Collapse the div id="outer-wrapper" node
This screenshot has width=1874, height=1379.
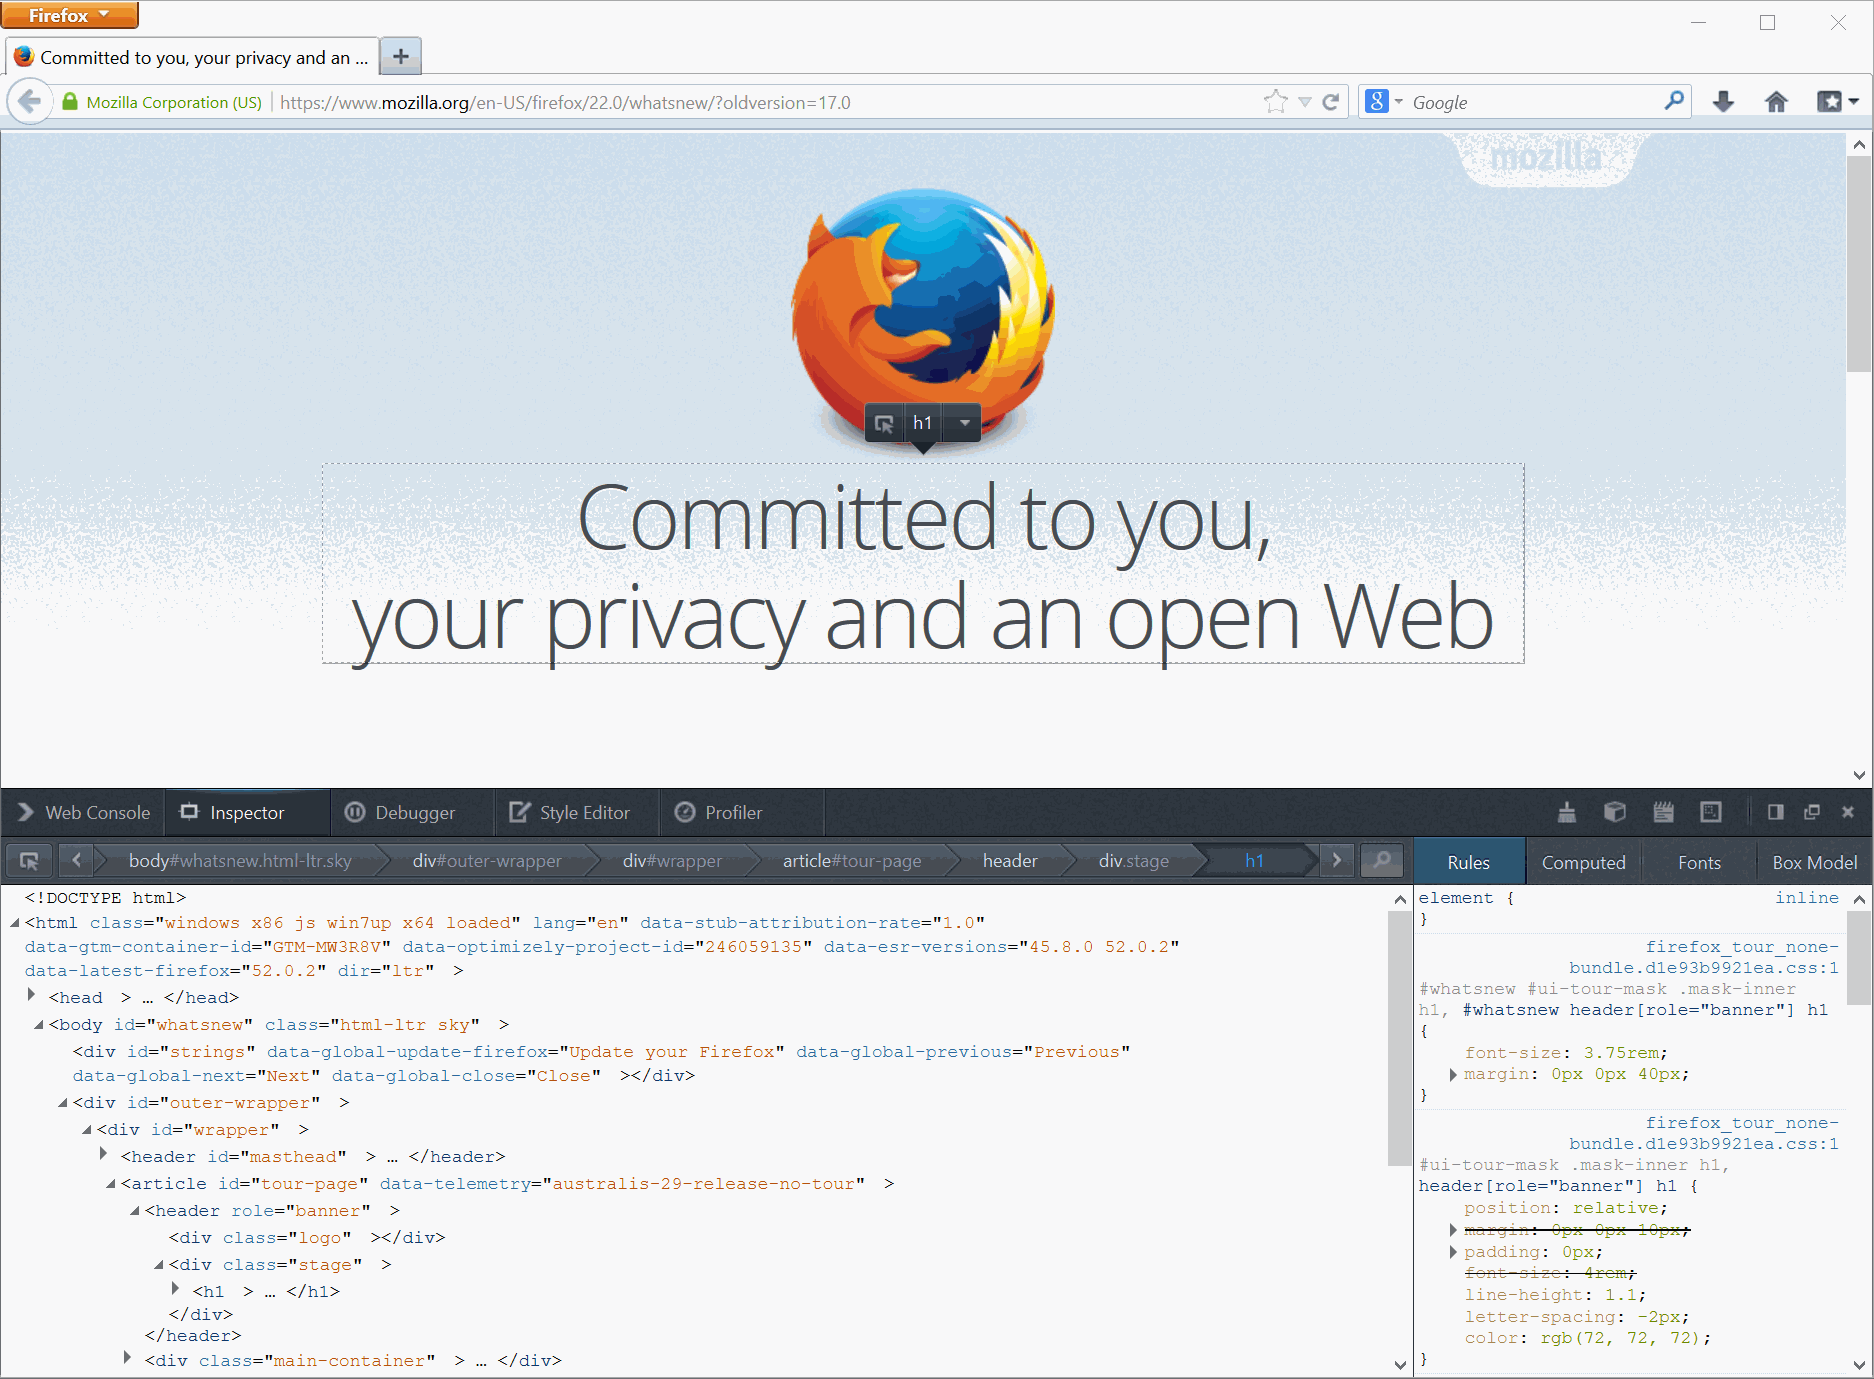click(63, 1102)
